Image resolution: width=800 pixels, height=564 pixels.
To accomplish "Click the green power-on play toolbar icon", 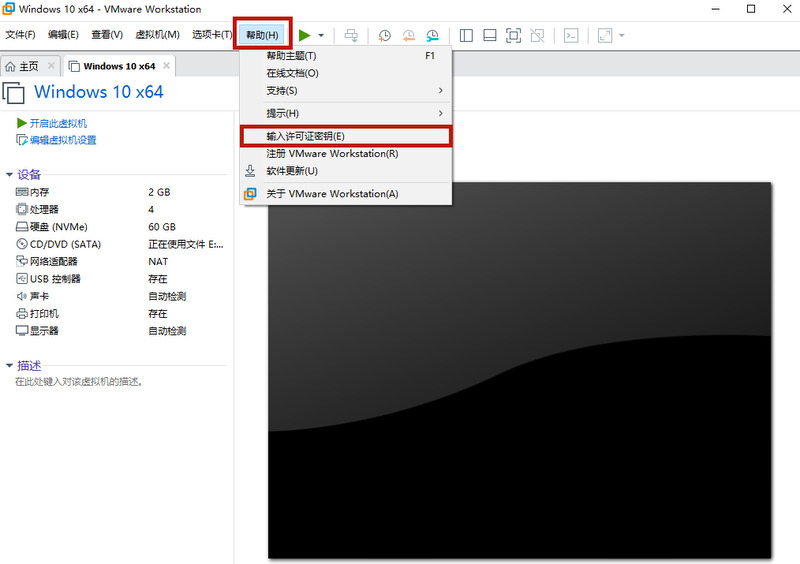I will pos(305,35).
